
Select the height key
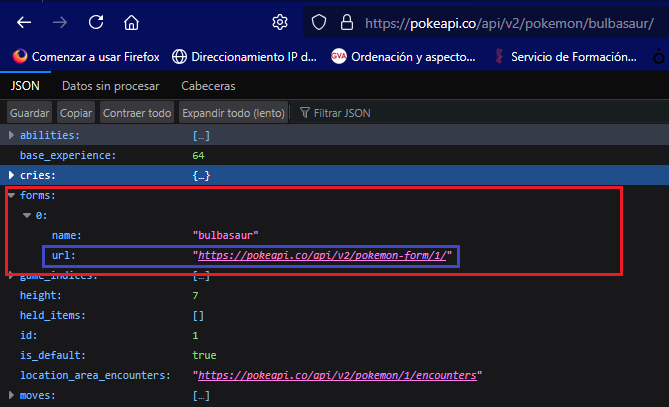(41, 295)
